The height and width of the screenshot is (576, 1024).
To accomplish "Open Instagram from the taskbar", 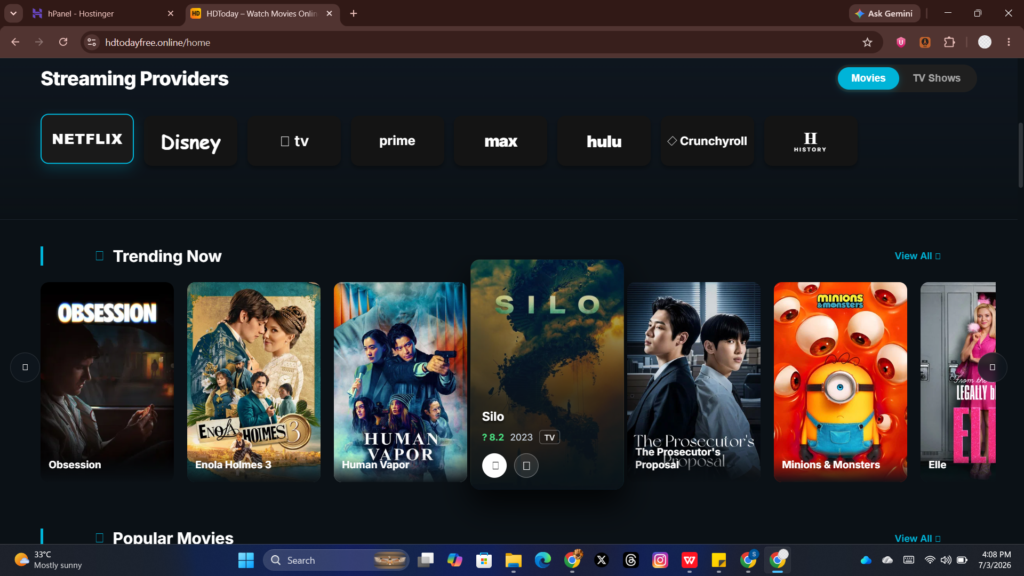I will [x=660, y=560].
